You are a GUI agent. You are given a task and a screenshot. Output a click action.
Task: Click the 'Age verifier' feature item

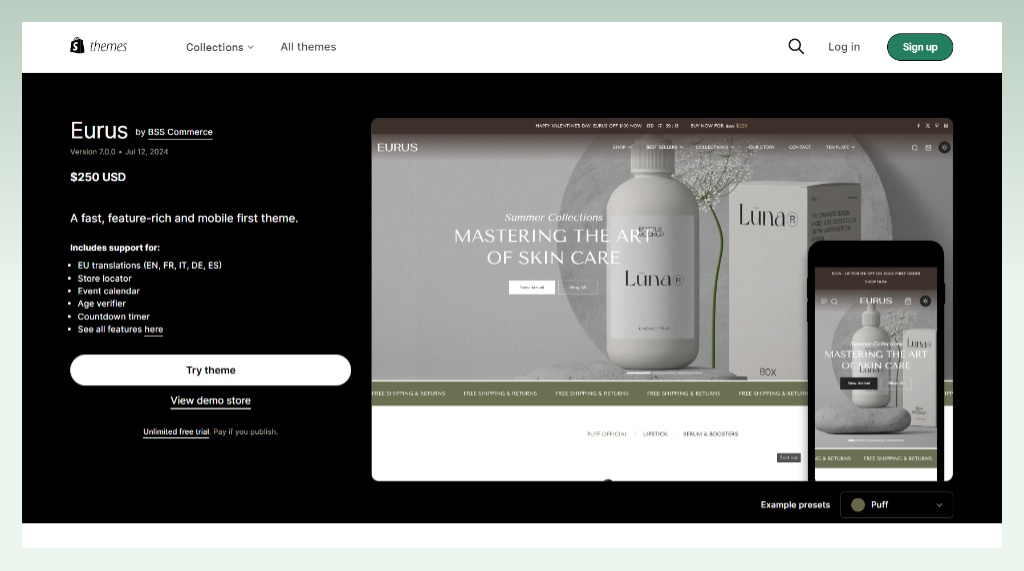coord(101,304)
